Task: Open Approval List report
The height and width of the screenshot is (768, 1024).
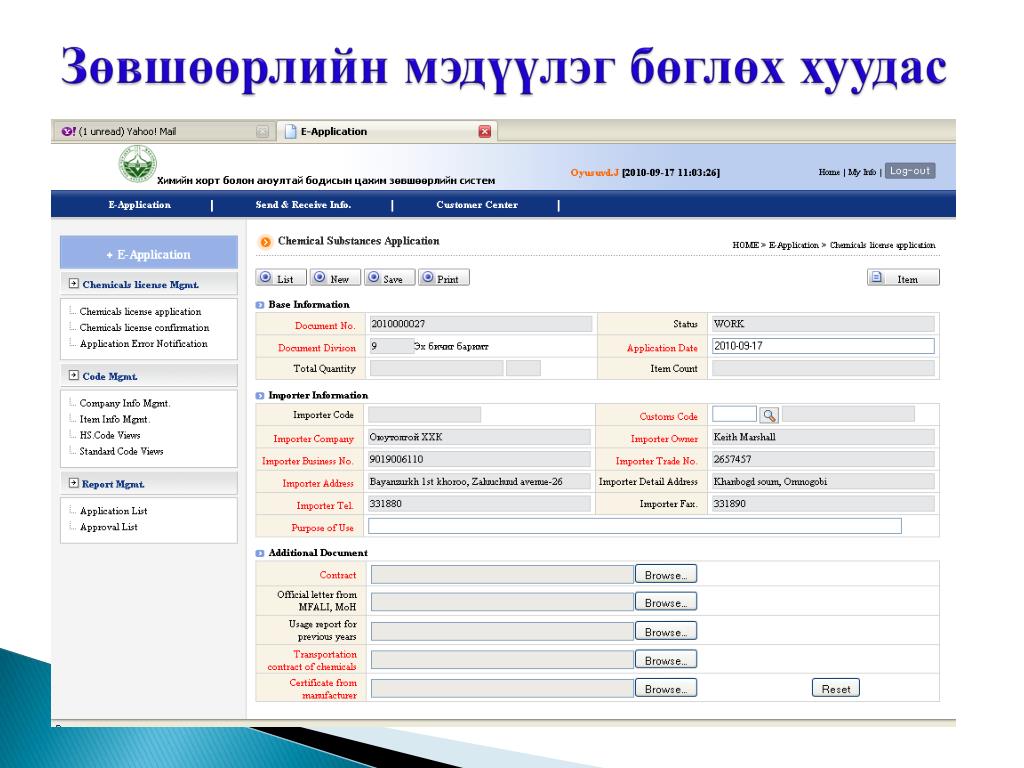Action: 108,527
